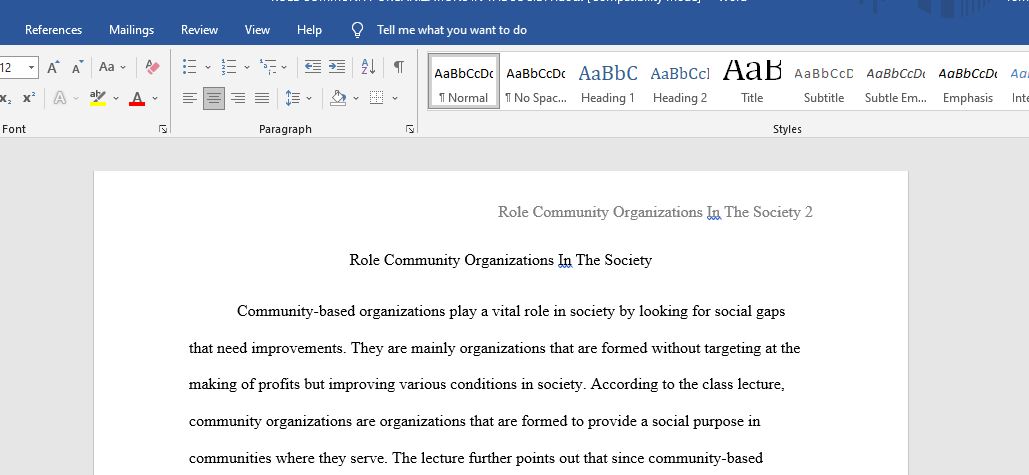Click the Increase Font Size icon

[x=53, y=67]
